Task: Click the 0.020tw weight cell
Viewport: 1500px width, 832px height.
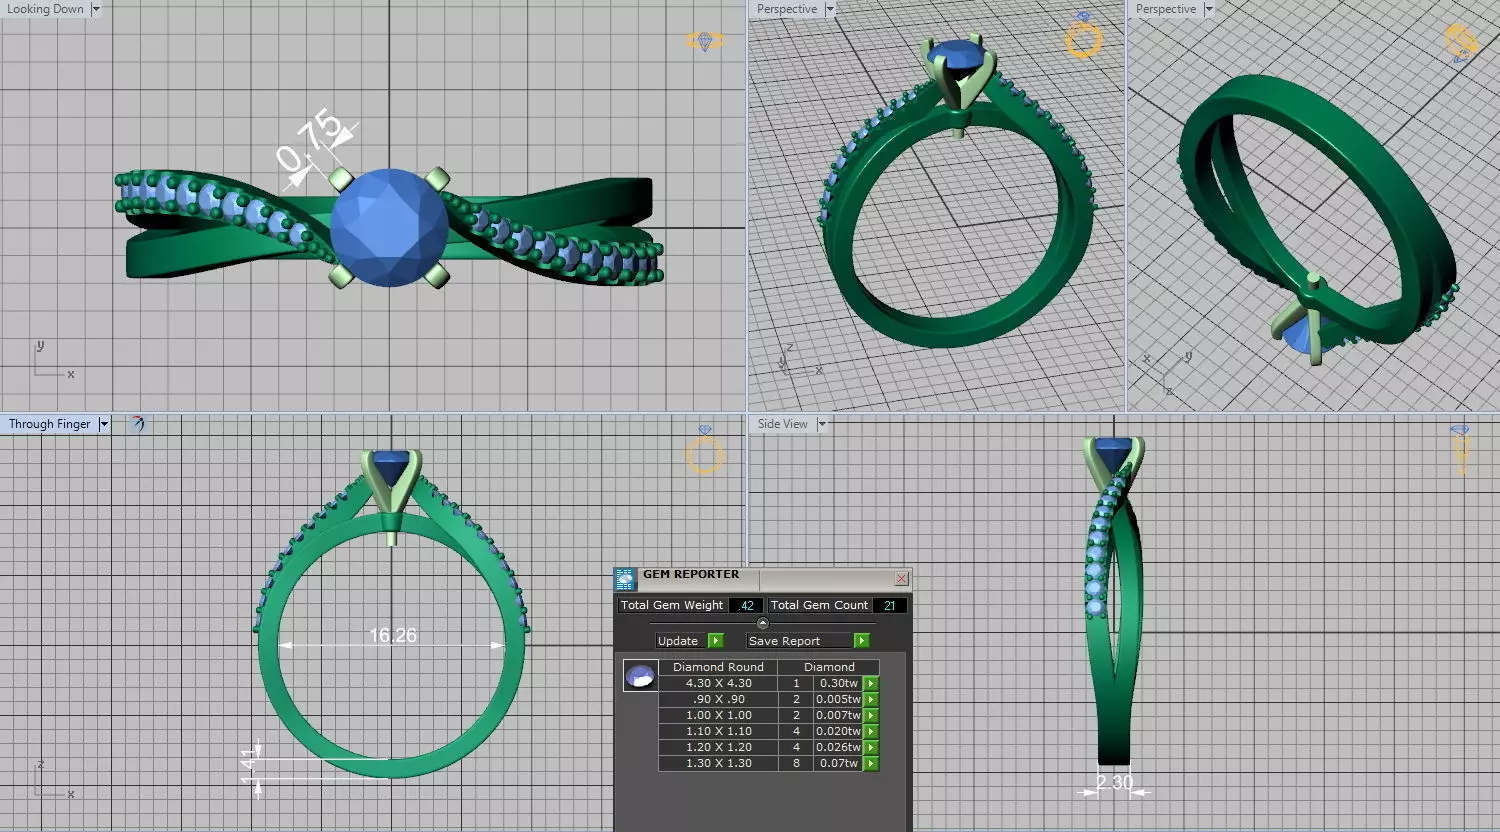Action: [x=839, y=731]
